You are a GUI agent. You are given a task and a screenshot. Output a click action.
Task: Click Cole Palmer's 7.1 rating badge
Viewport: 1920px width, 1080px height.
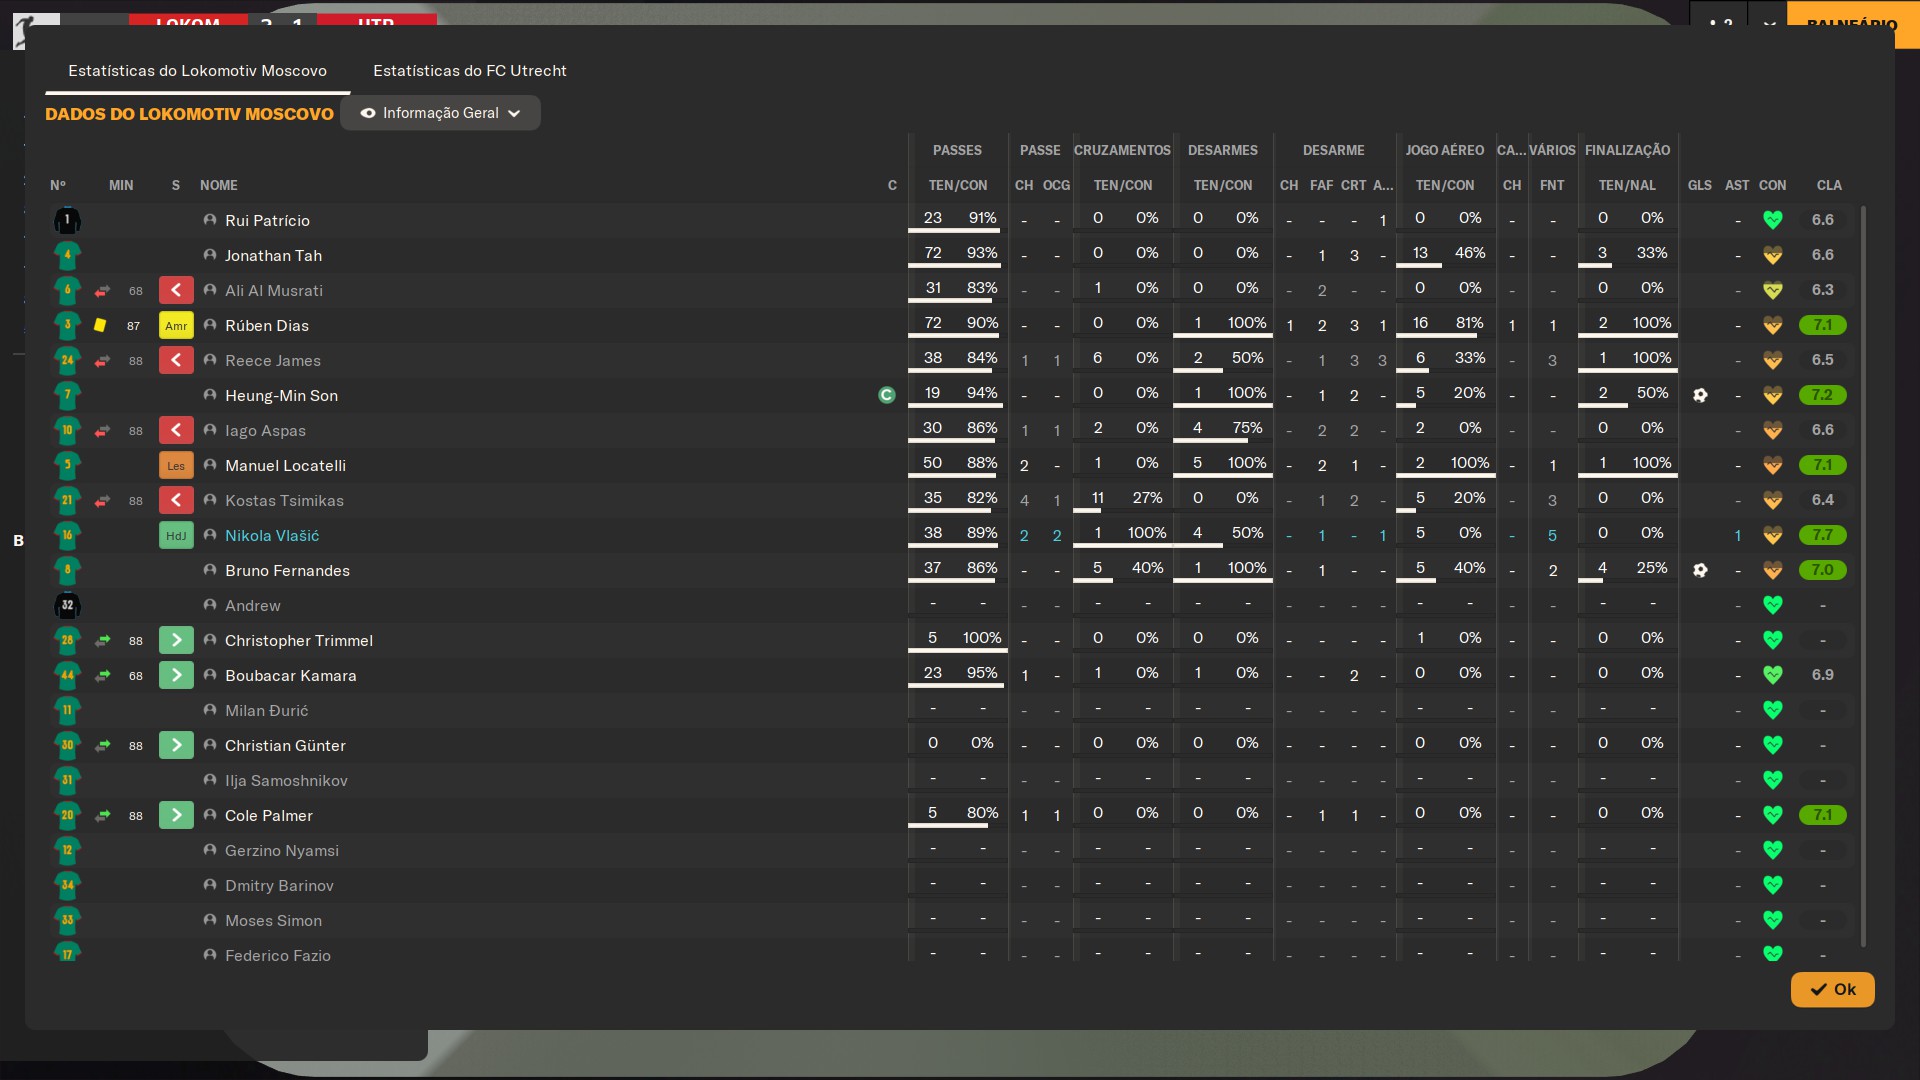[1822, 815]
